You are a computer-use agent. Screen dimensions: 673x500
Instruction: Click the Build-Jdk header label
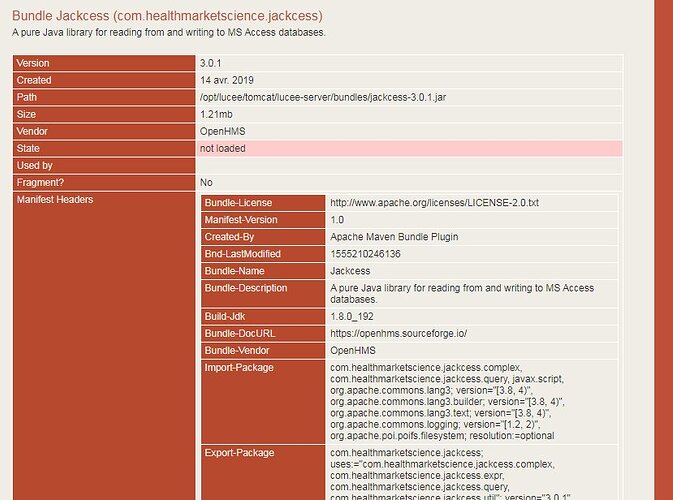(x=225, y=317)
